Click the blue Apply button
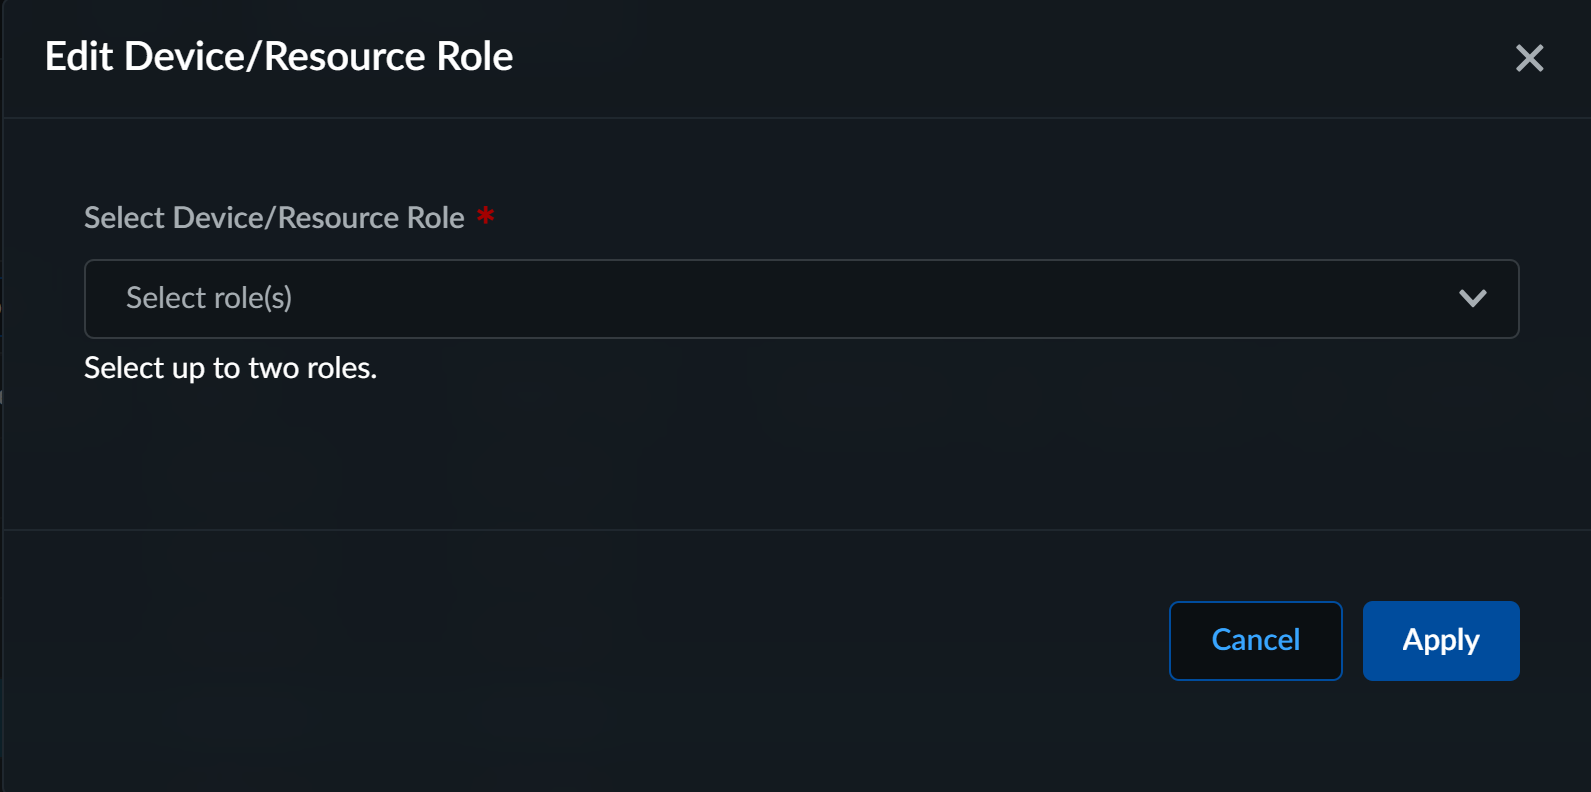 tap(1440, 640)
